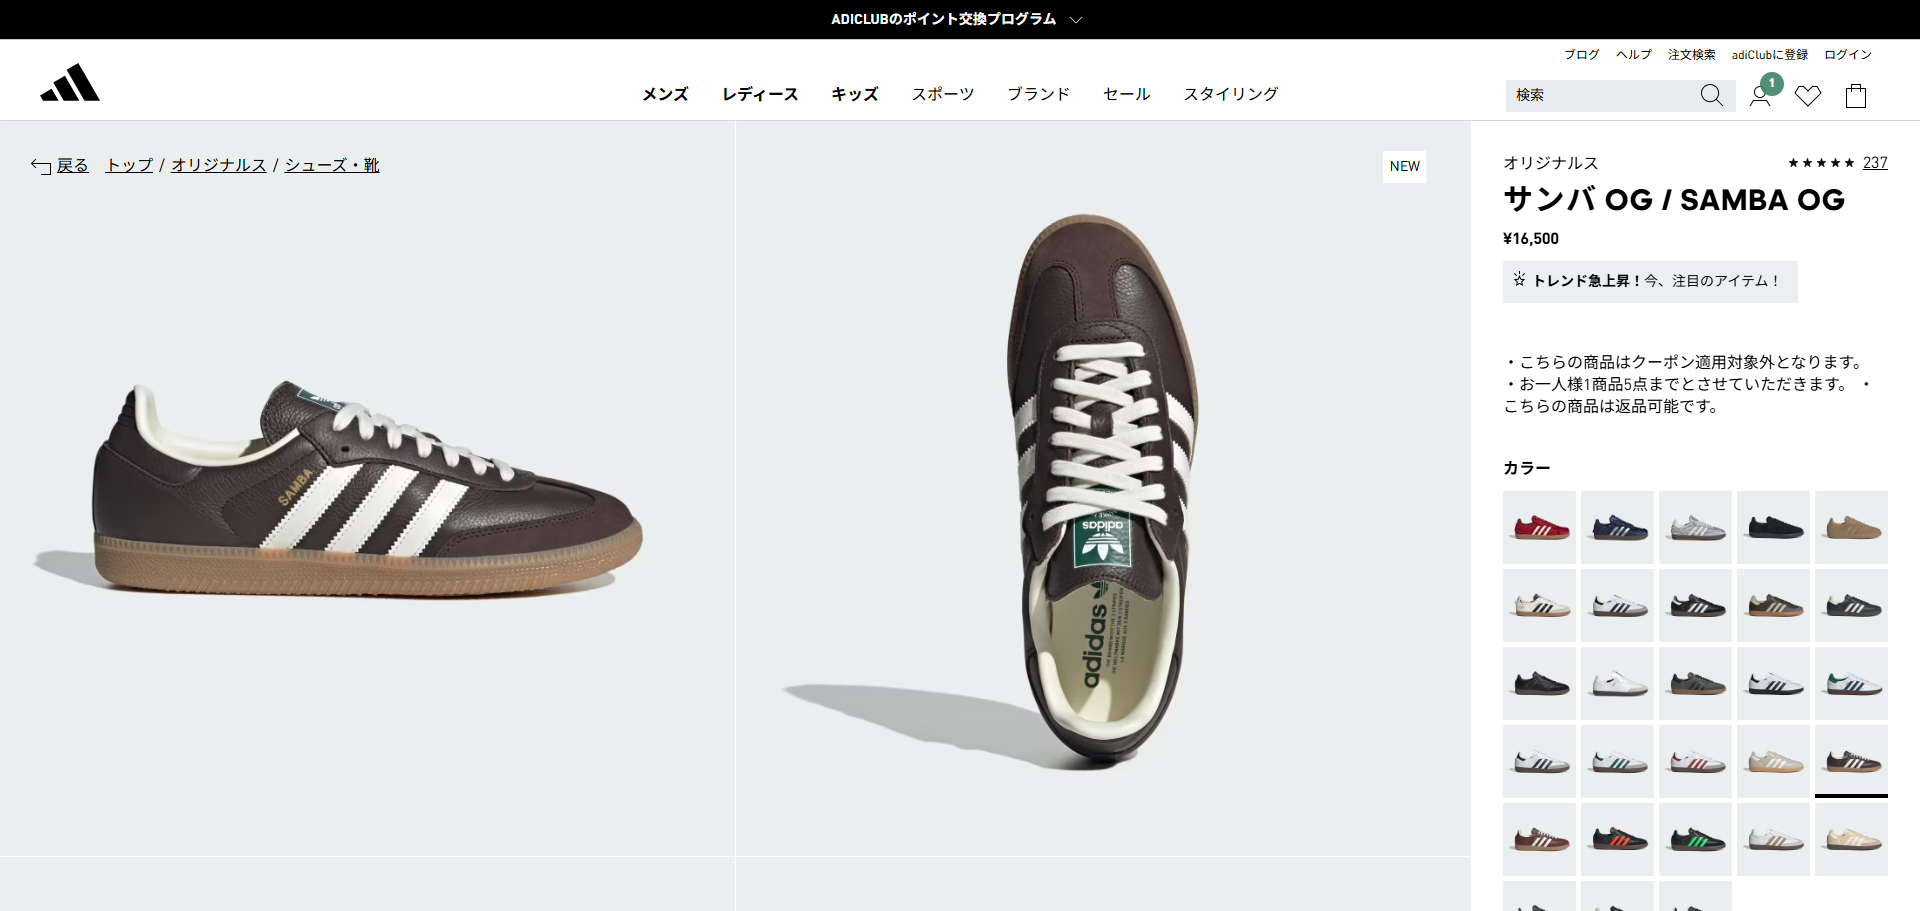This screenshot has width=1920, height=911.
Task: Click the search magnifier icon
Action: [x=1711, y=95]
